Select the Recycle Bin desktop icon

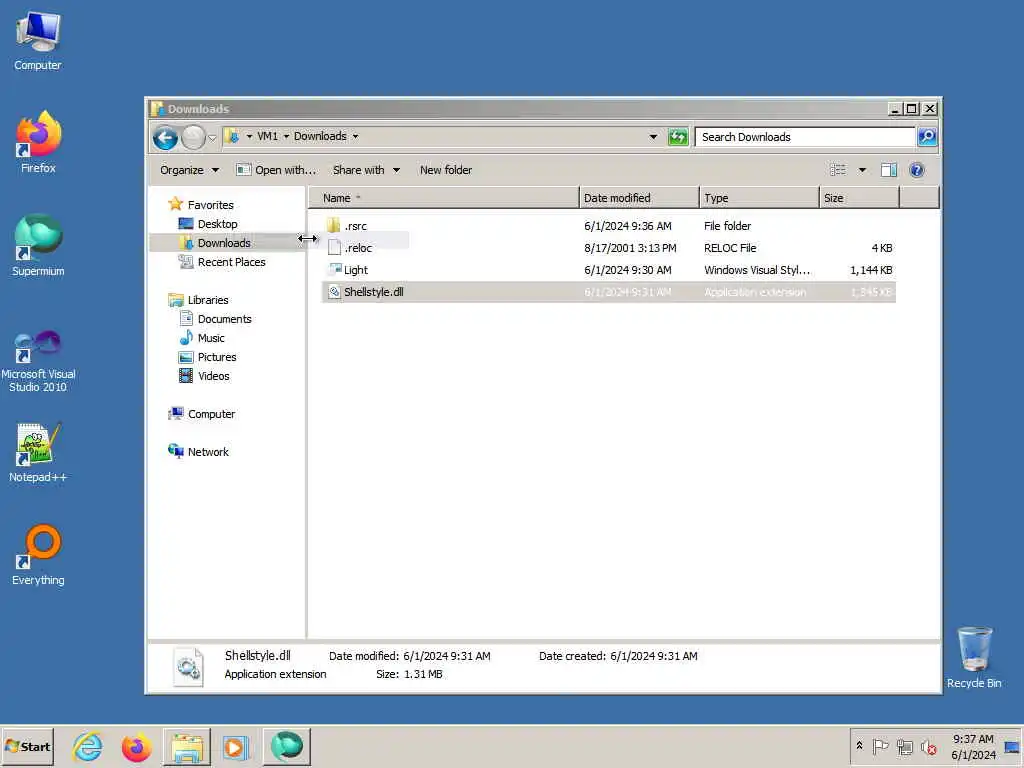tap(974, 658)
